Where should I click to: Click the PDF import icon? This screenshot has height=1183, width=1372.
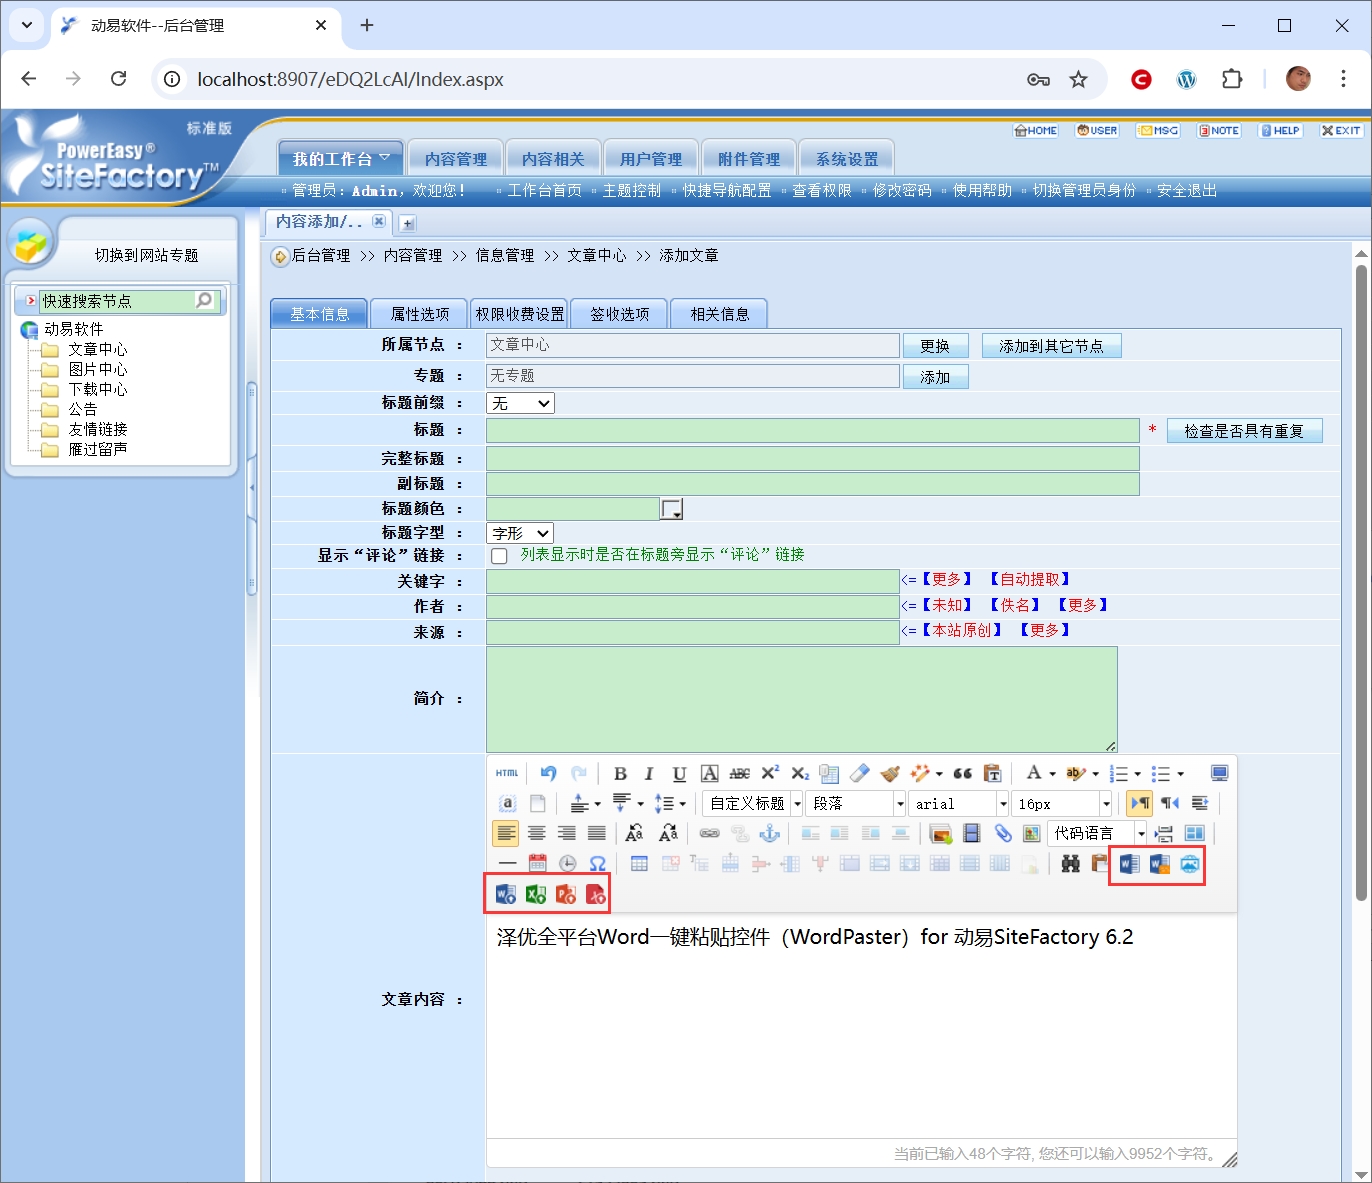tap(596, 894)
